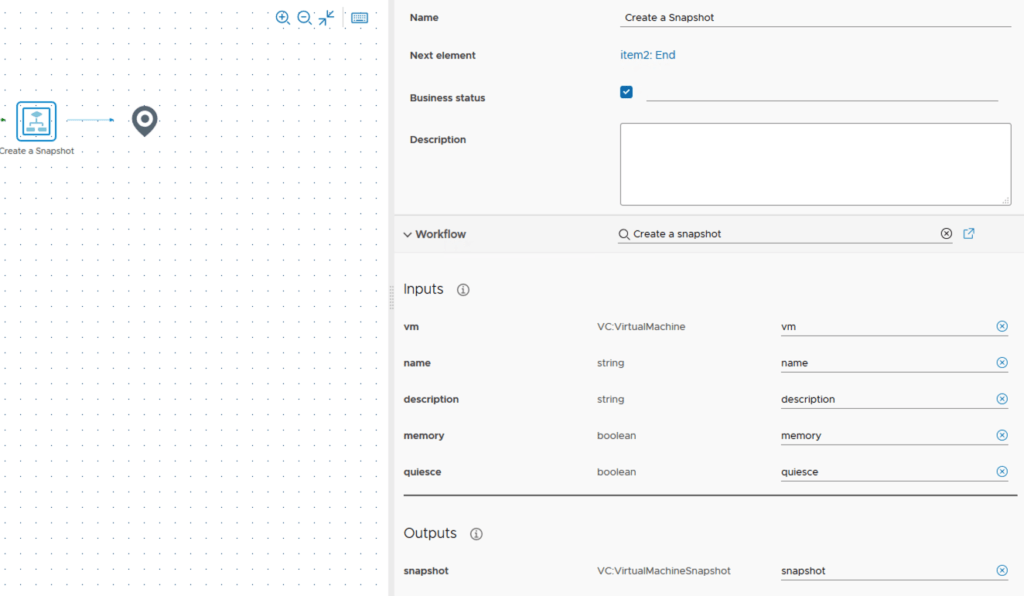Follow the item2: End link
1024x596 pixels.
point(647,55)
